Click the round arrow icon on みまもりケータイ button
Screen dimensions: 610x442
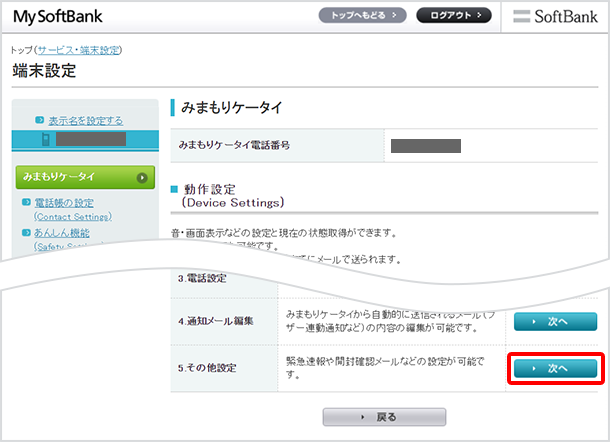(x=142, y=178)
